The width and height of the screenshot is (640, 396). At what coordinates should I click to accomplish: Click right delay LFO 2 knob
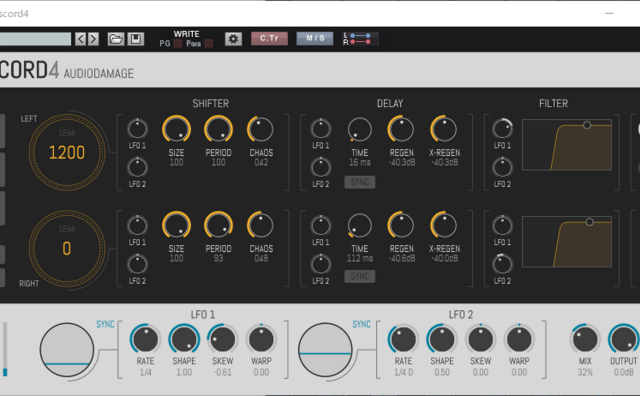coord(321,264)
